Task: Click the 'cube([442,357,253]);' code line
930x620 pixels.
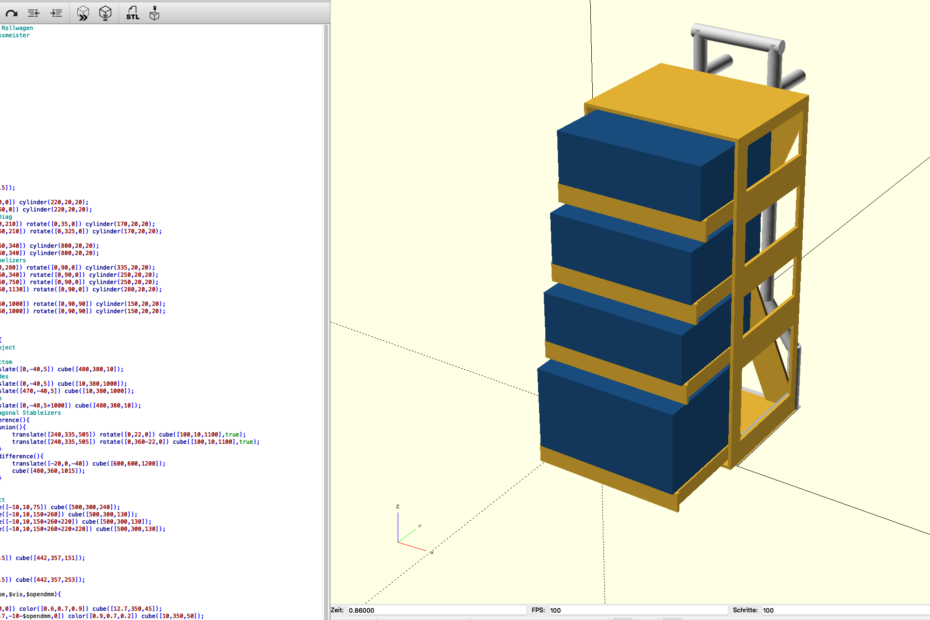Action: point(50,580)
